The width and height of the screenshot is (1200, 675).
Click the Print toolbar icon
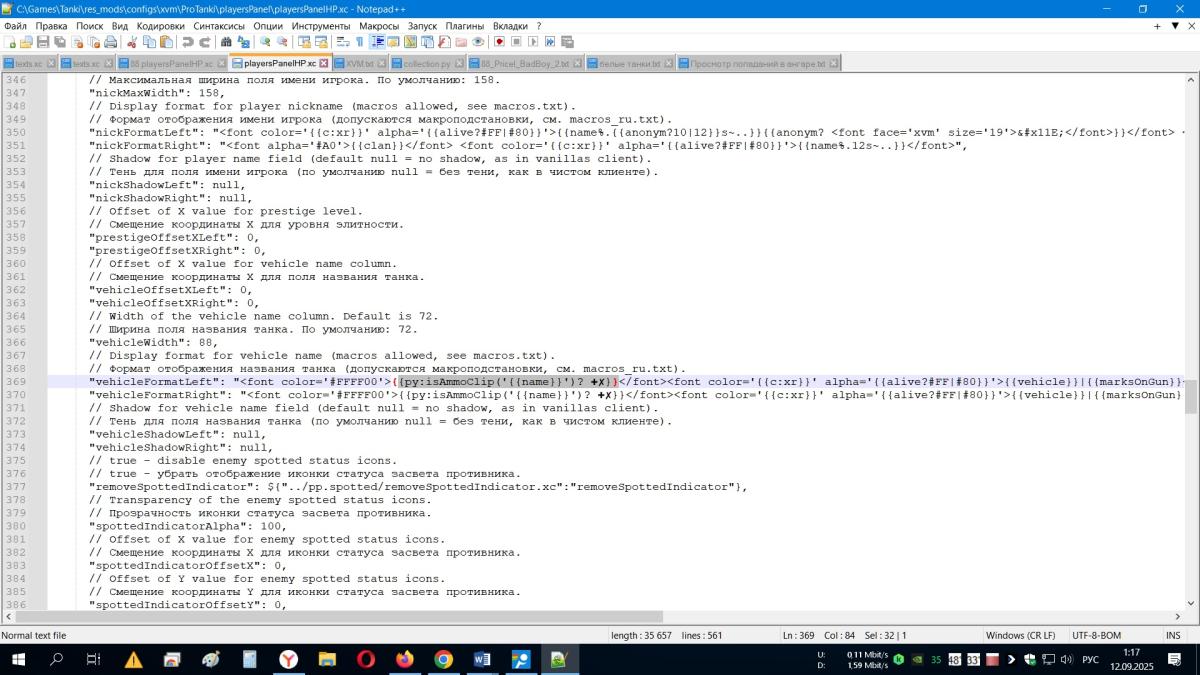click(110, 42)
